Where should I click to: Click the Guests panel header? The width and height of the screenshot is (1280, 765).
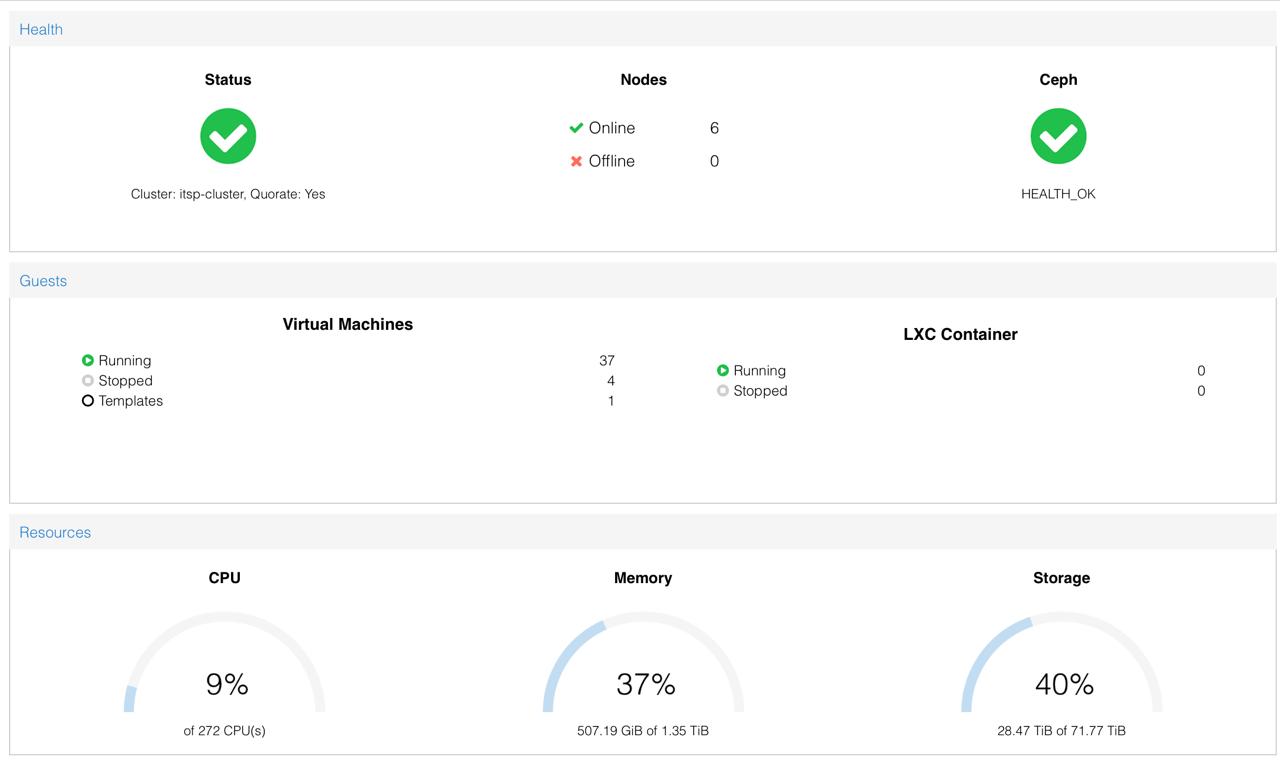point(643,281)
